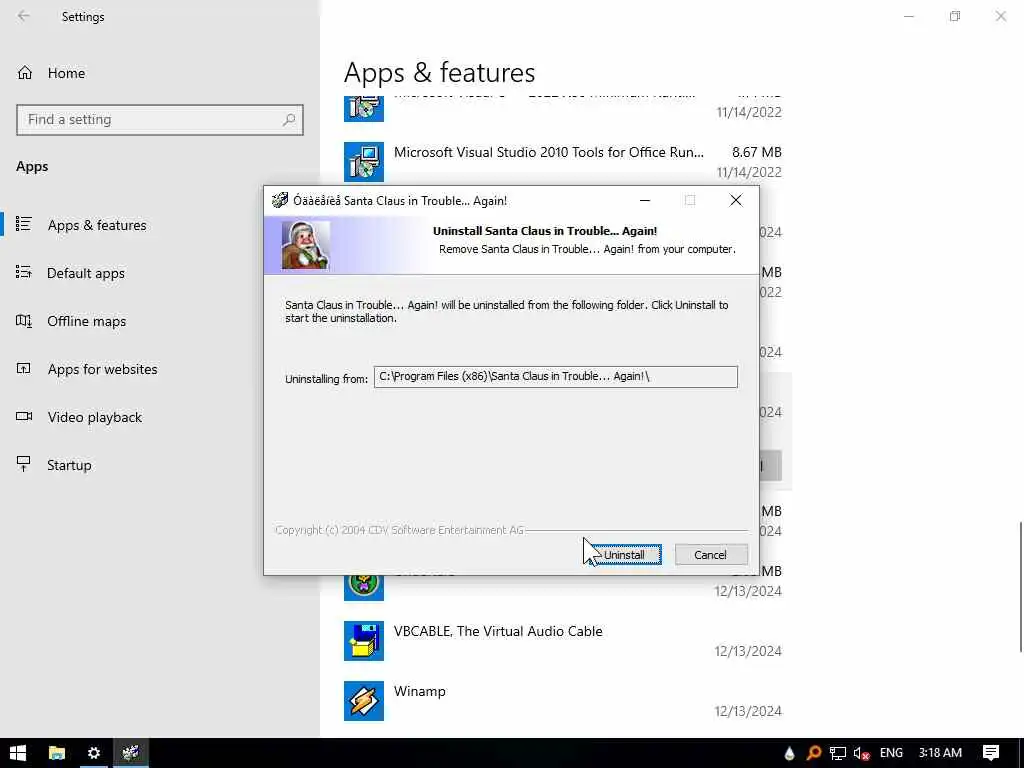Image resolution: width=1024 pixels, height=768 pixels.
Task: Close the uninstaller dialog window
Action: coord(736,200)
